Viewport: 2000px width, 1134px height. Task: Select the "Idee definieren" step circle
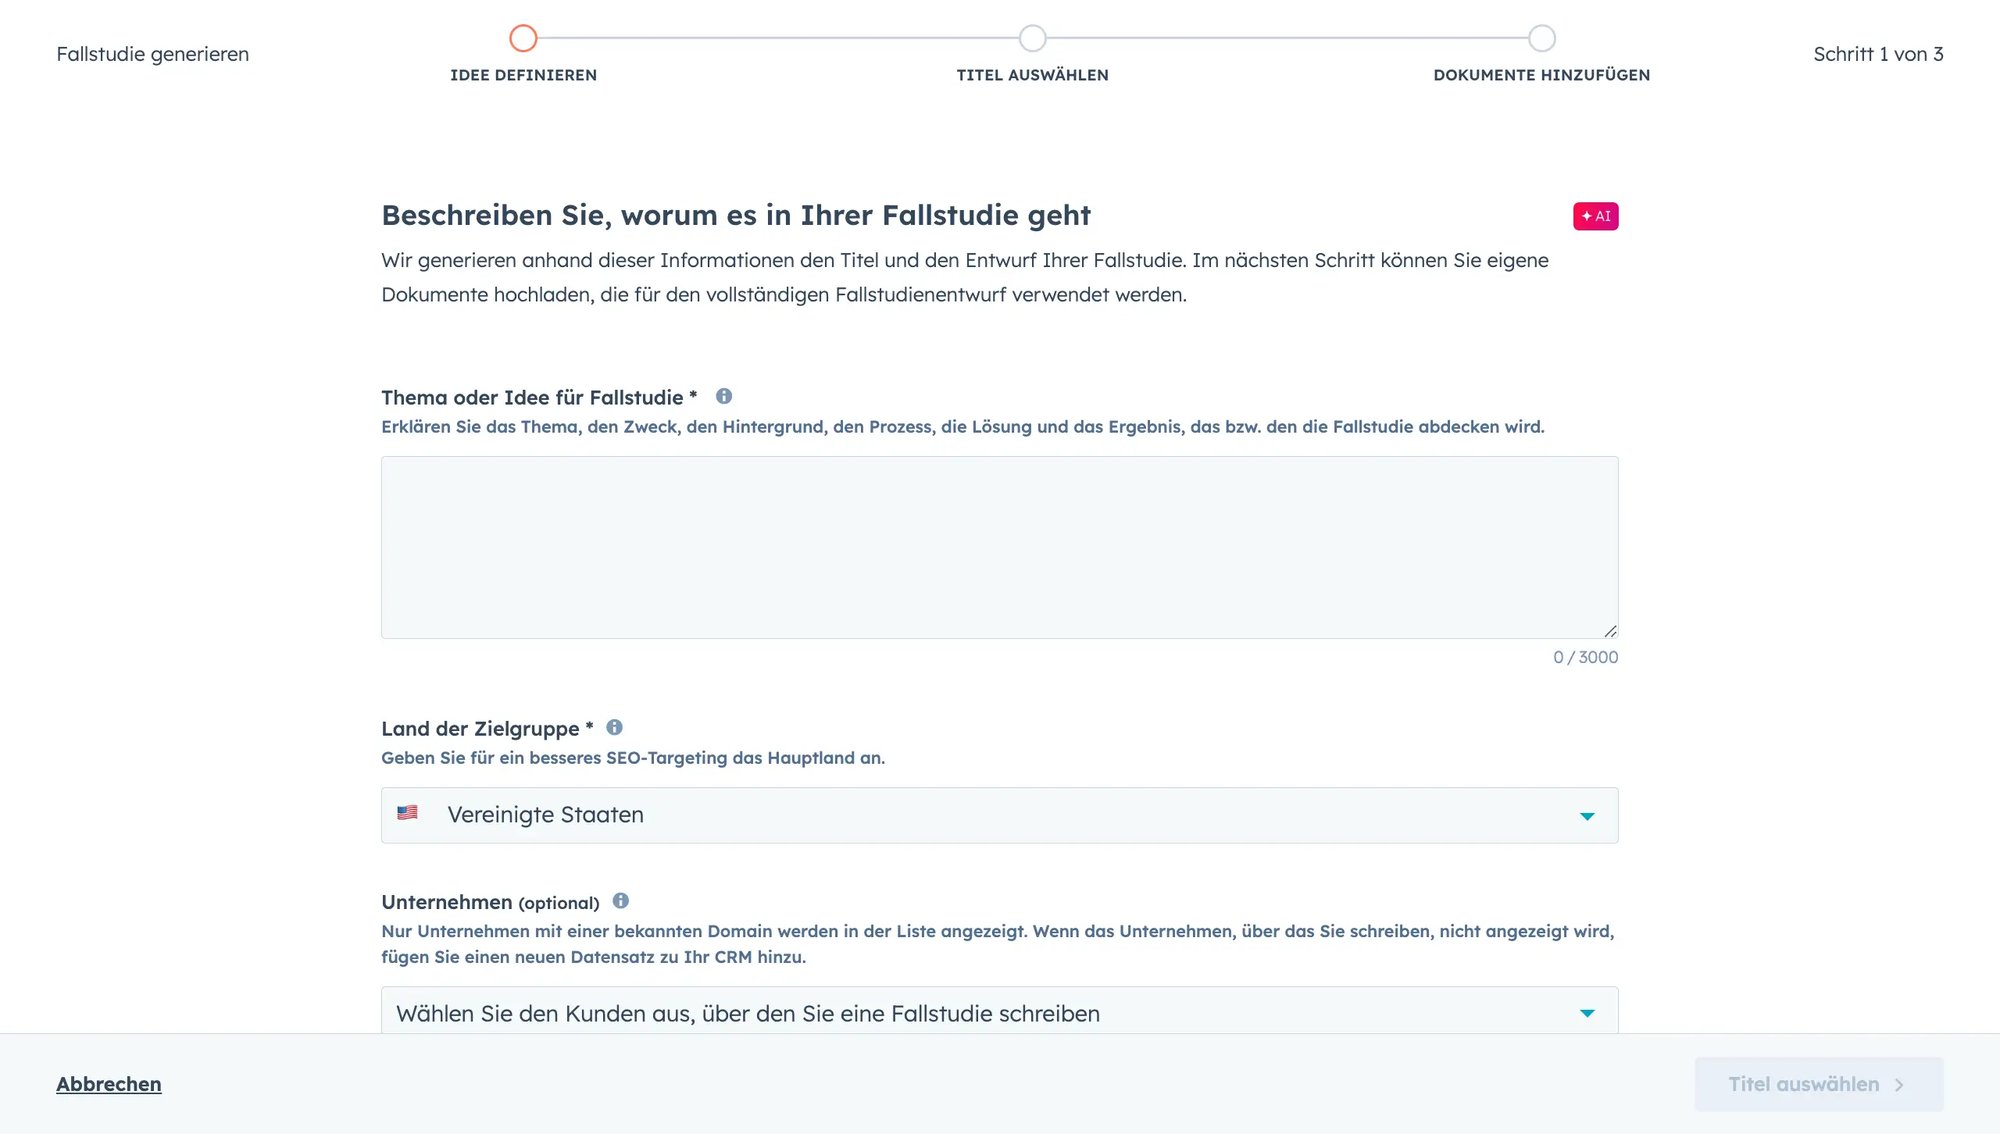(x=523, y=38)
